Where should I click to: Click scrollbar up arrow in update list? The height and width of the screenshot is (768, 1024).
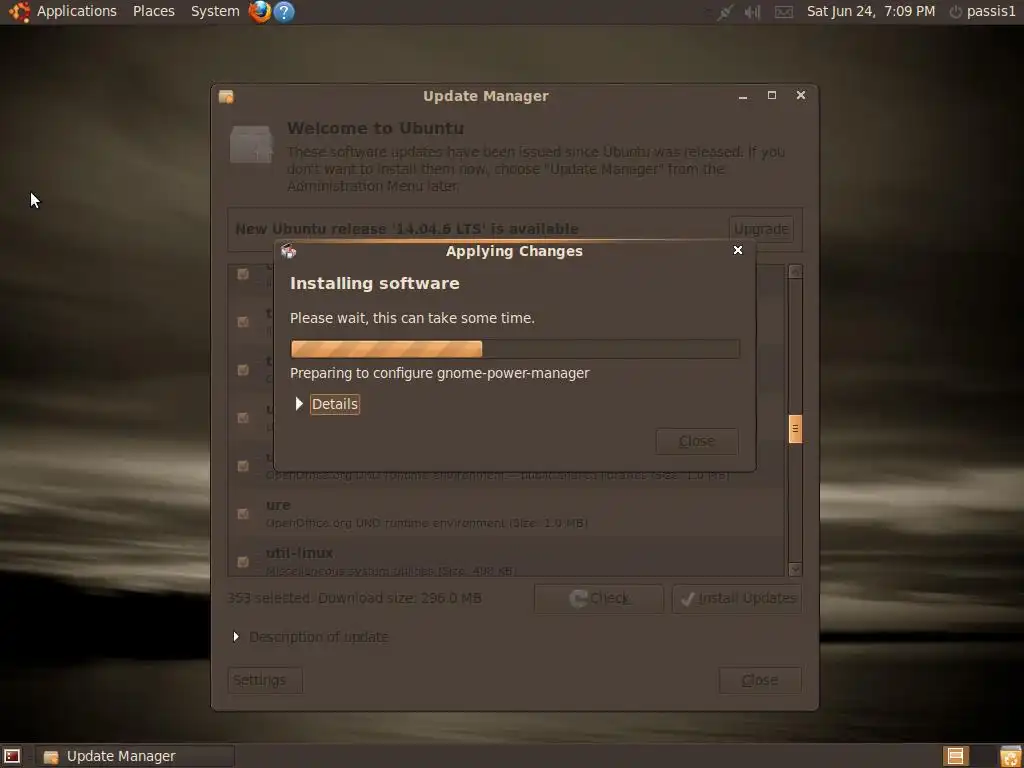(795, 271)
